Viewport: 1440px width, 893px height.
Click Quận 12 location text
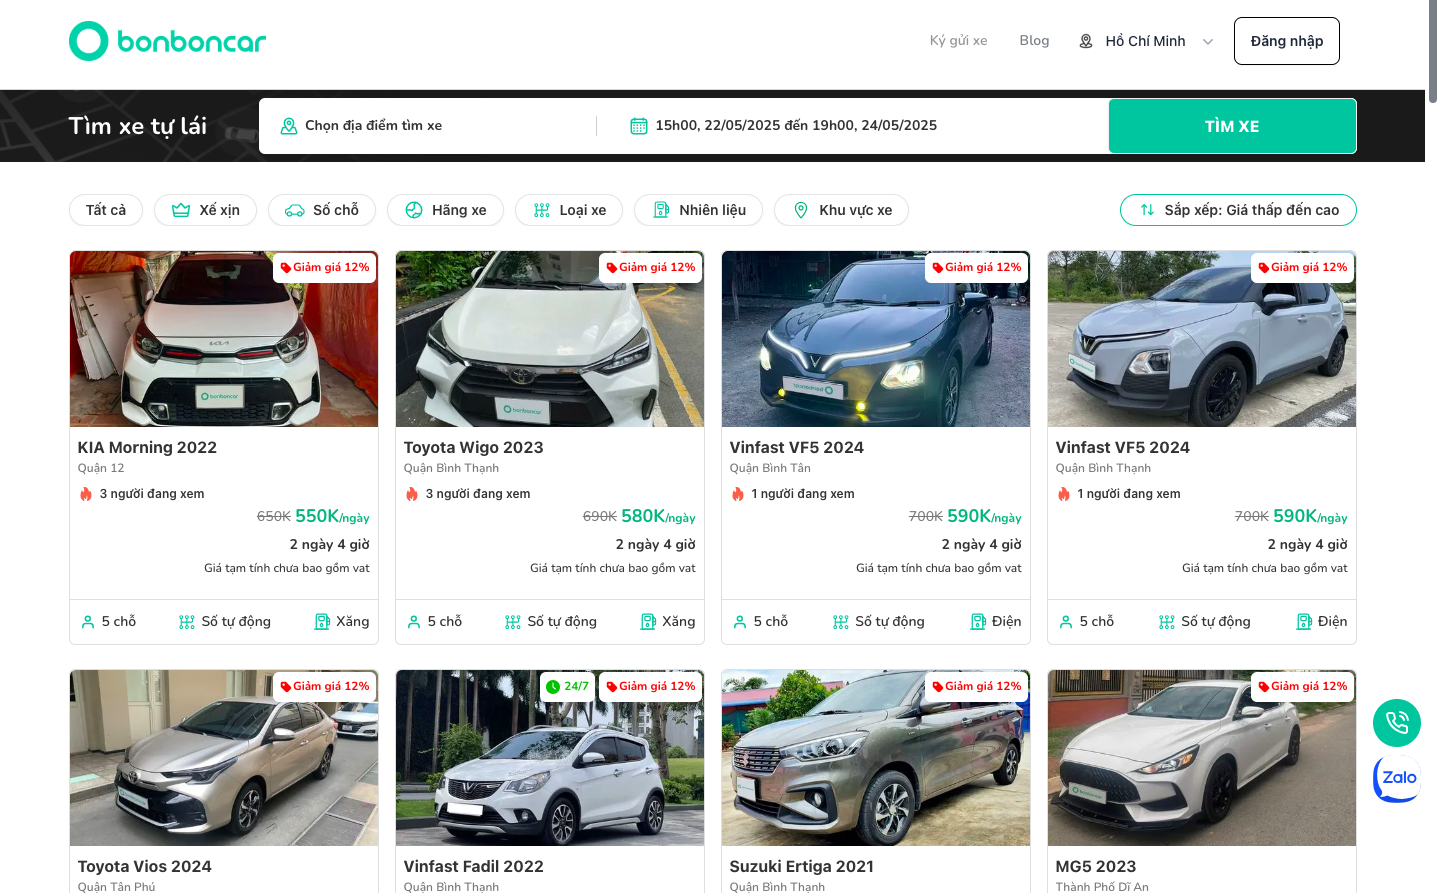(101, 469)
